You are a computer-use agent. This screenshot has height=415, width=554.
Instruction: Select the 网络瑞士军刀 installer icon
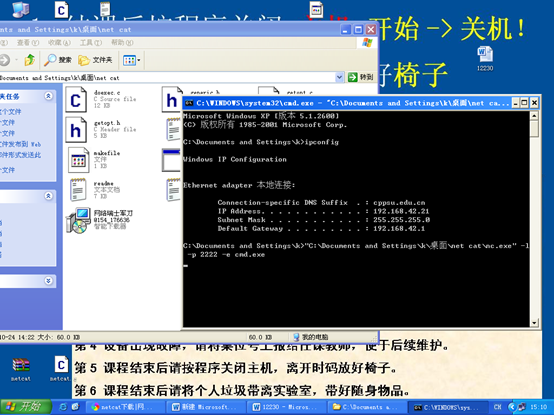[x=78, y=220]
